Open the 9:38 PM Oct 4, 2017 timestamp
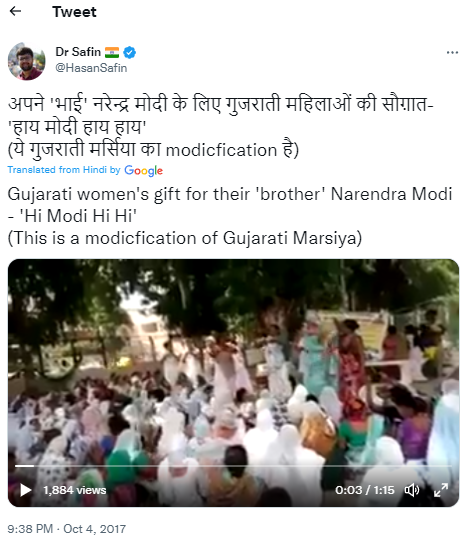The height and width of the screenshot is (541, 467). [x=67, y=529]
